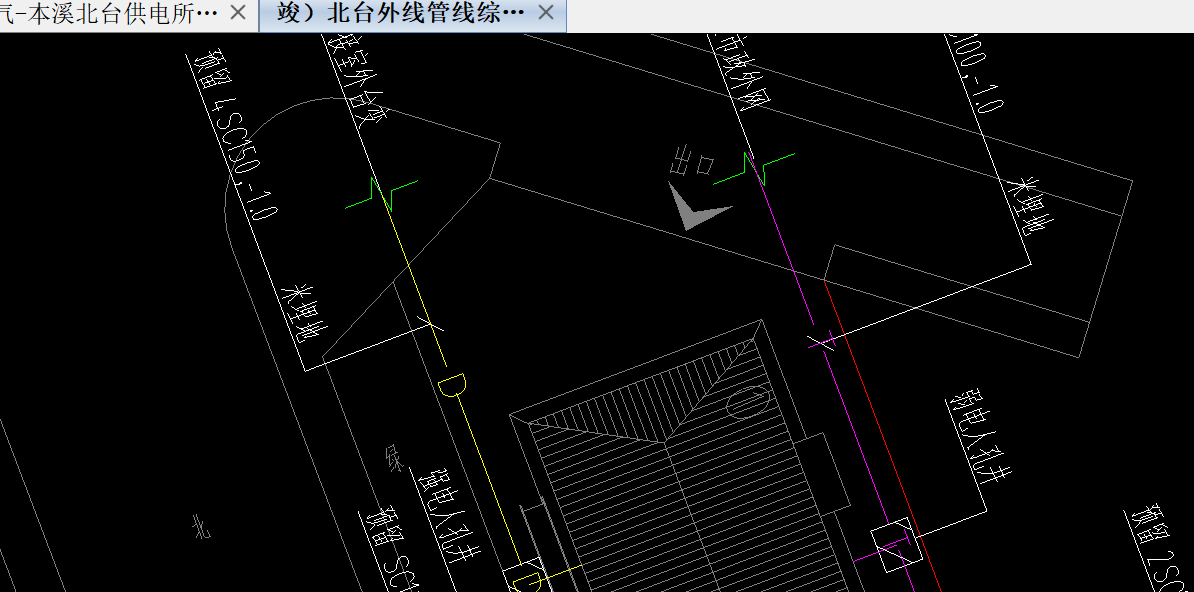Select the yellow D symbol below the green break

pyautogui.click(x=451, y=385)
